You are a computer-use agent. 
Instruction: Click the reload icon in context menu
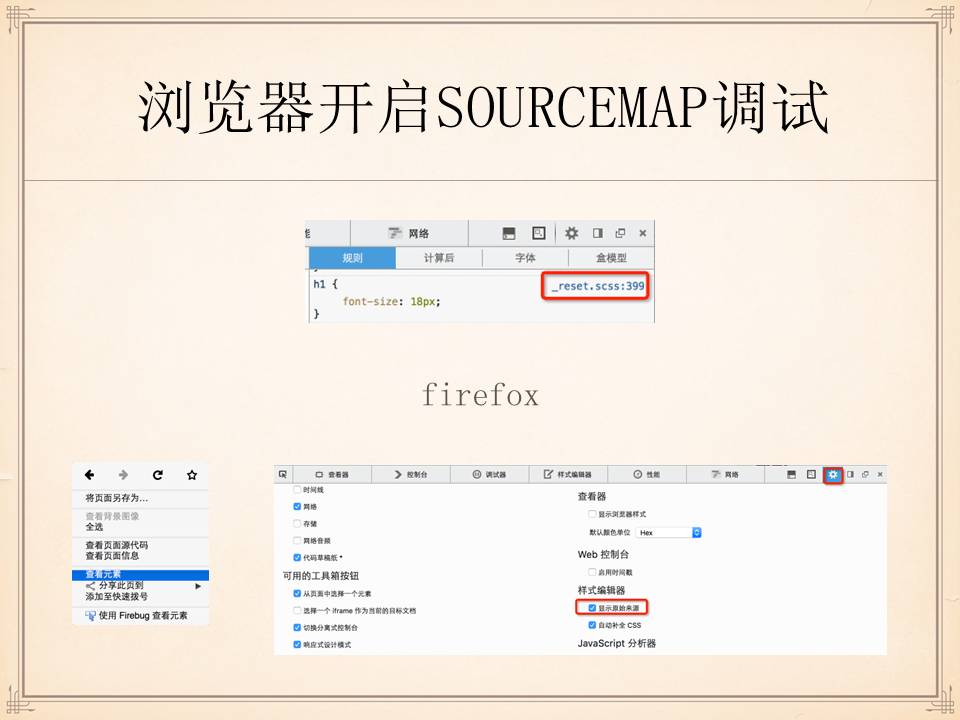pos(157,475)
